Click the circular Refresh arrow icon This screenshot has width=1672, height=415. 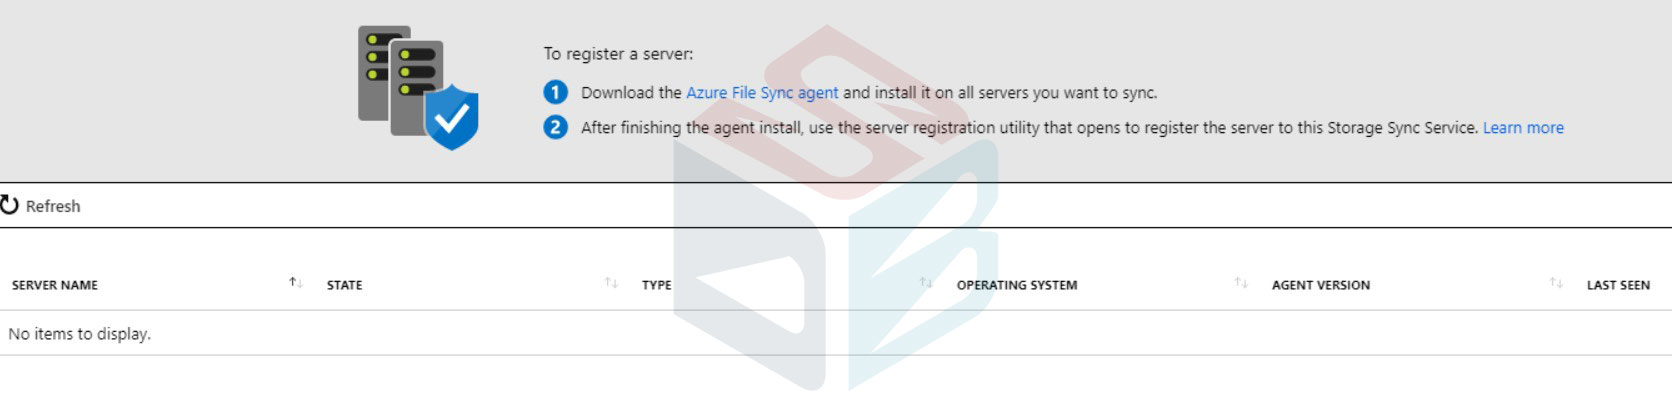(9, 205)
